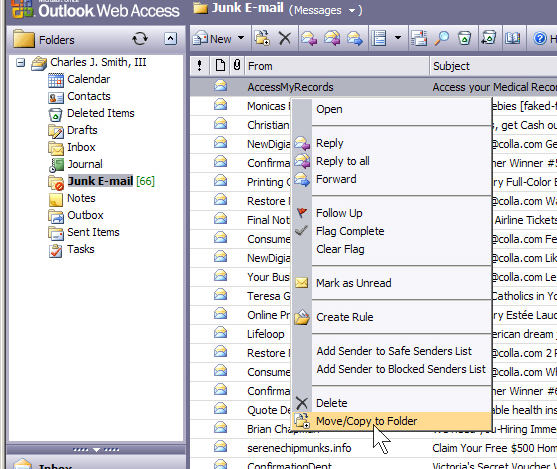Click Move/Copy toolbar icon

[262, 38]
